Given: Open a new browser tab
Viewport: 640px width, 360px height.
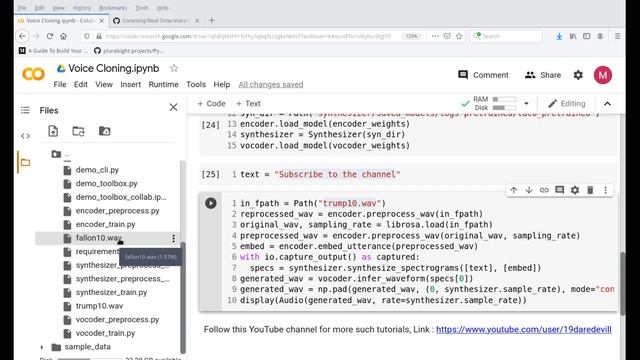Looking at the screenshot, I should [x=211, y=20].
